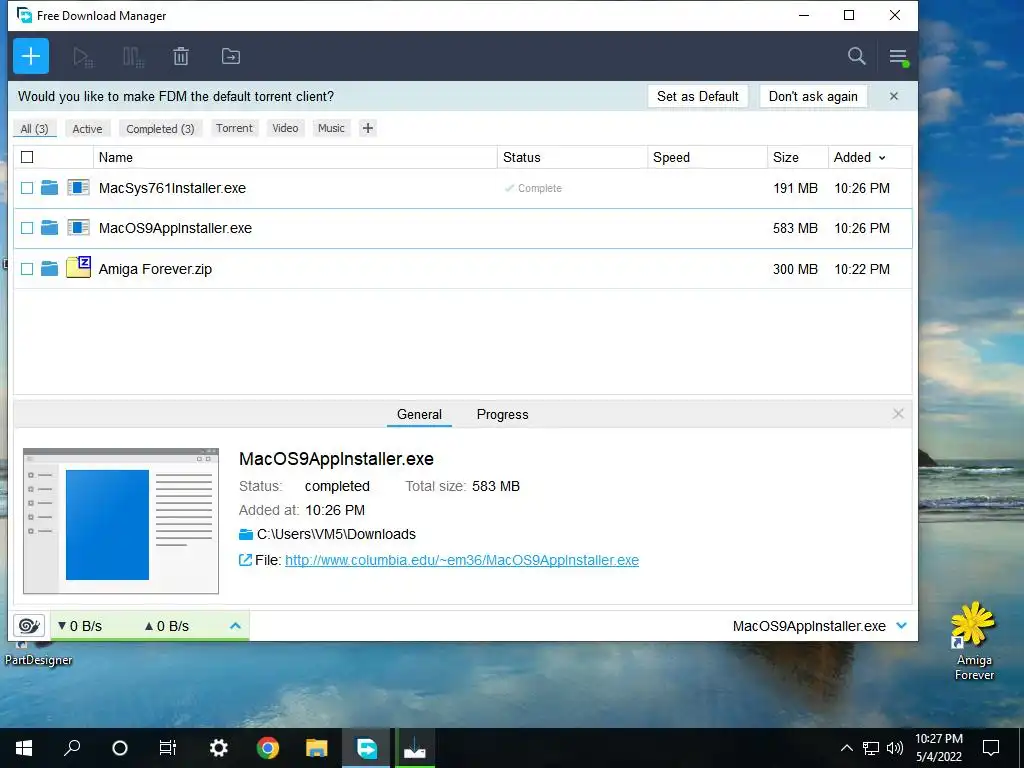
Task: Switch to the General details tab
Action: click(x=419, y=414)
